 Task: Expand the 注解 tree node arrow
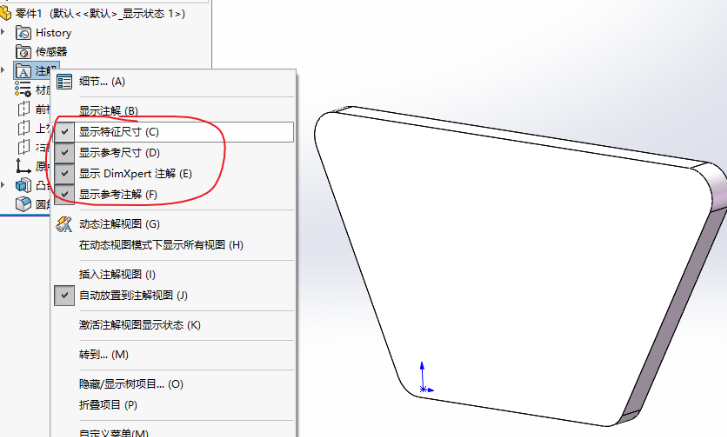pos(3,70)
